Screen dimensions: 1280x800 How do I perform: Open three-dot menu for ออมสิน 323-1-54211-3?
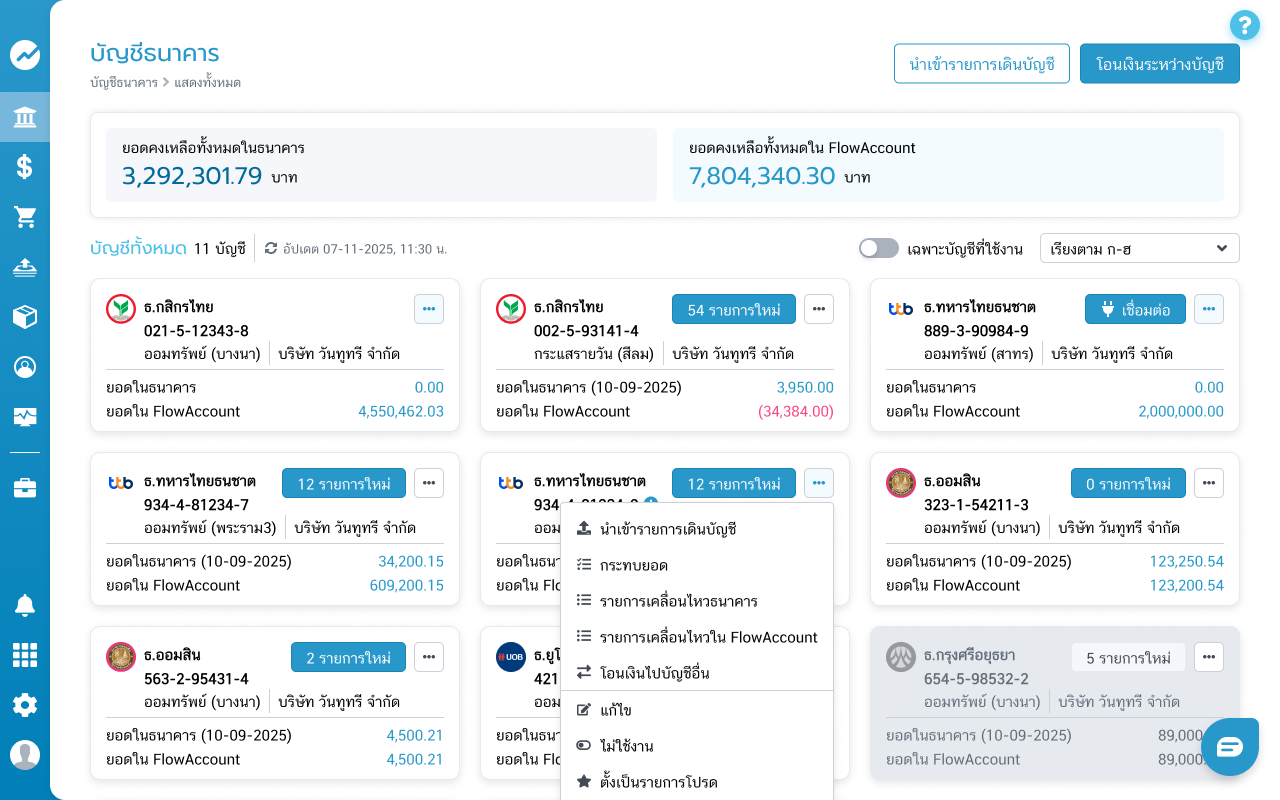1209,483
